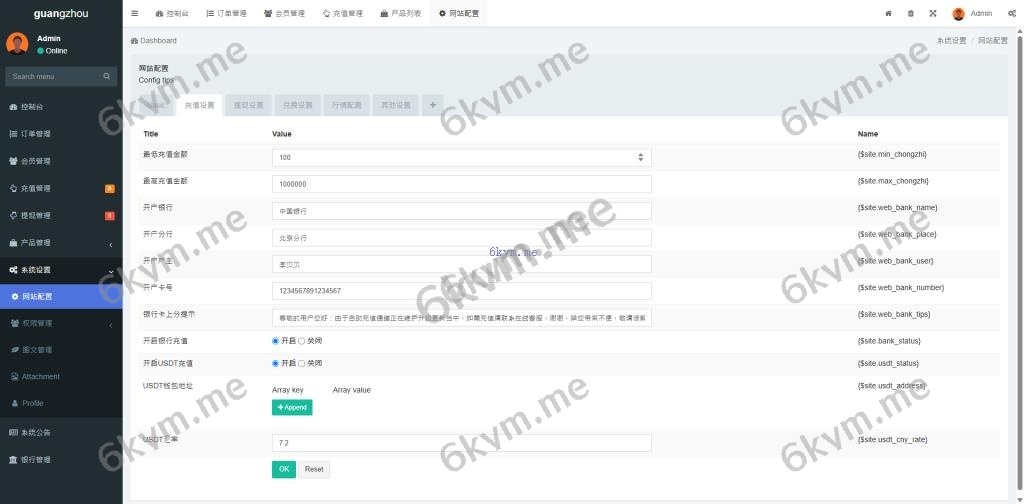This screenshot has width=1024, height=504.
Task: Focus the 最低充值金额 input showing 100
Action: tap(462, 157)
